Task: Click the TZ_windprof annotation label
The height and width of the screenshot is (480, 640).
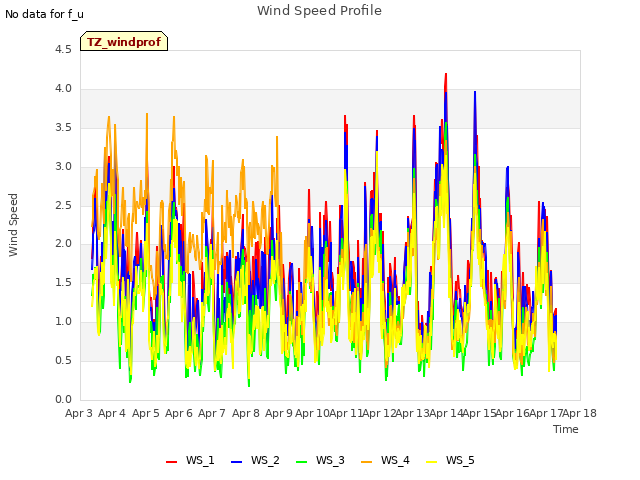Action: (x=124, y=41)
